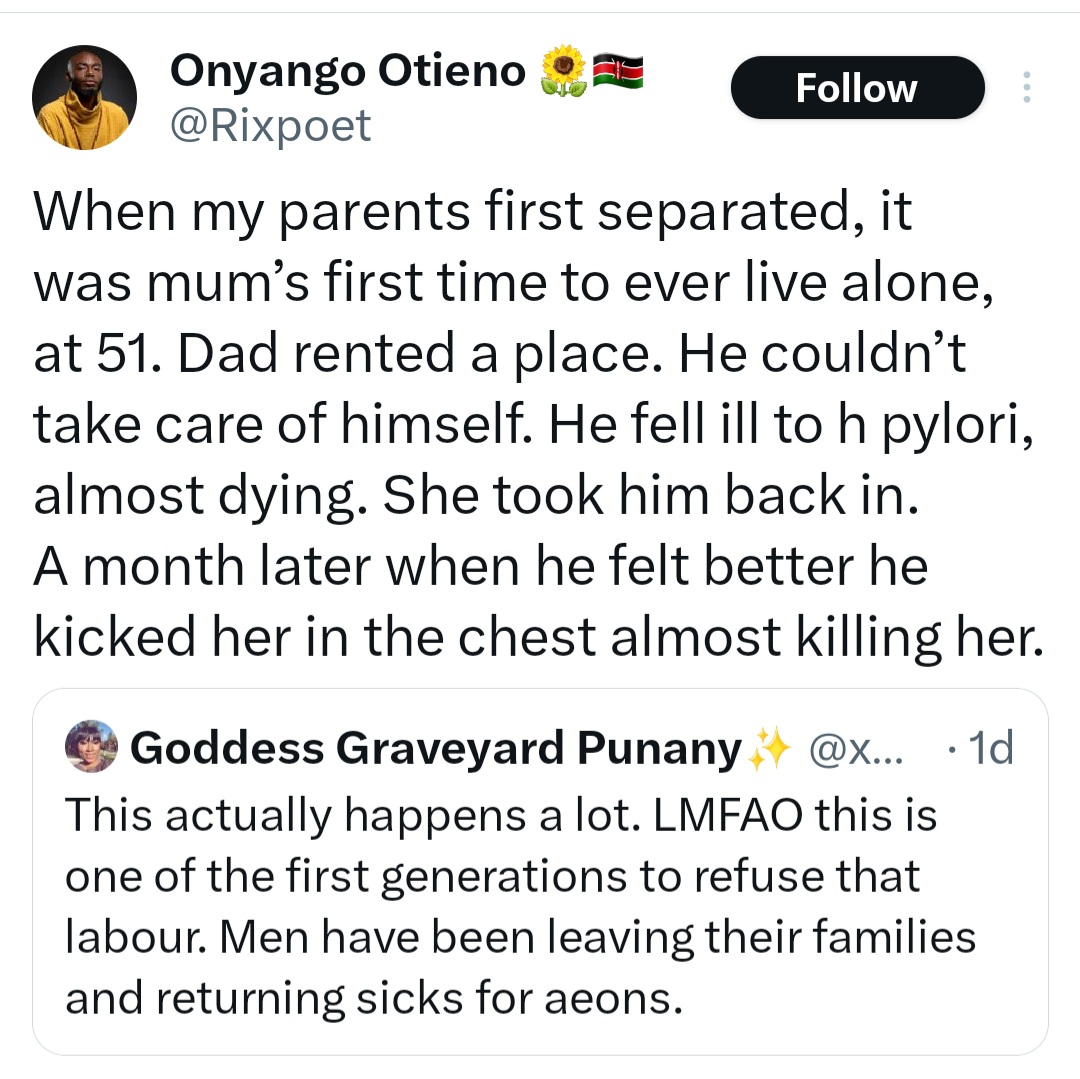Click the line "When my parents first separated"
This screenshot has width=1080, height=1079.
point(473,211)
